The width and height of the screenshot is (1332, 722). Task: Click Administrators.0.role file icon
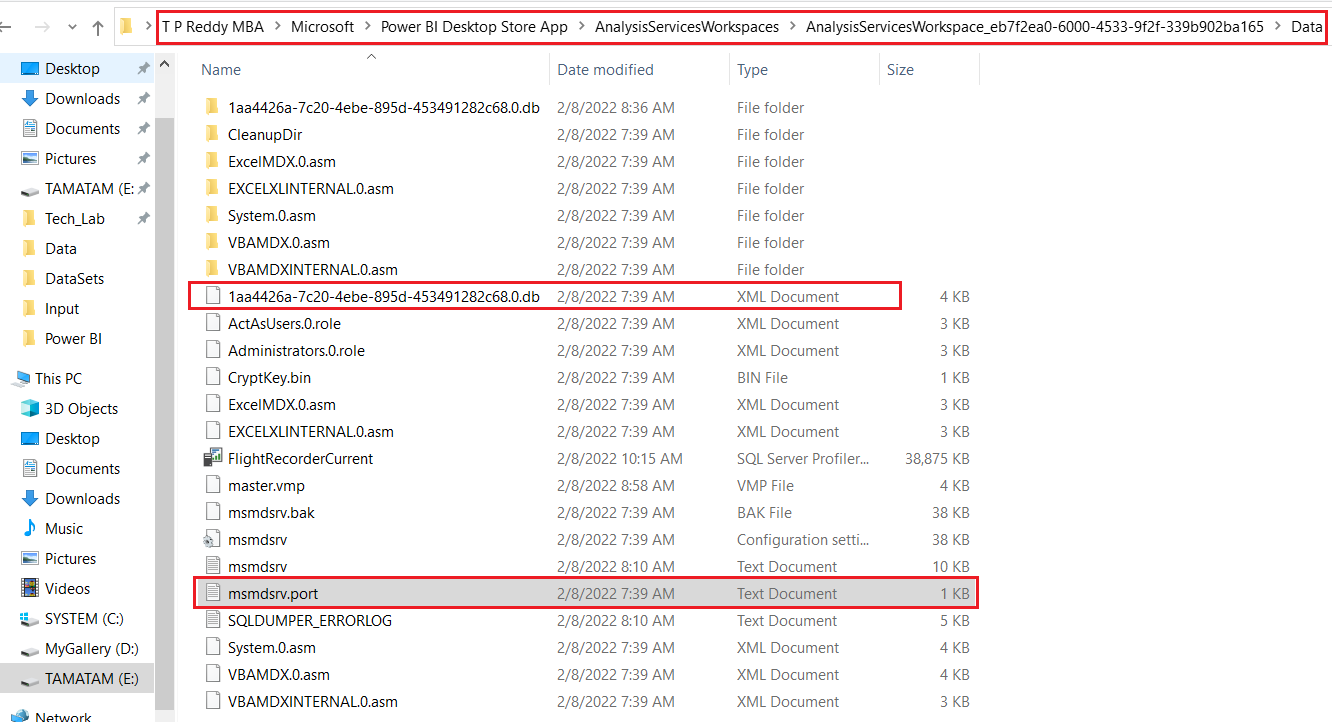211,350
